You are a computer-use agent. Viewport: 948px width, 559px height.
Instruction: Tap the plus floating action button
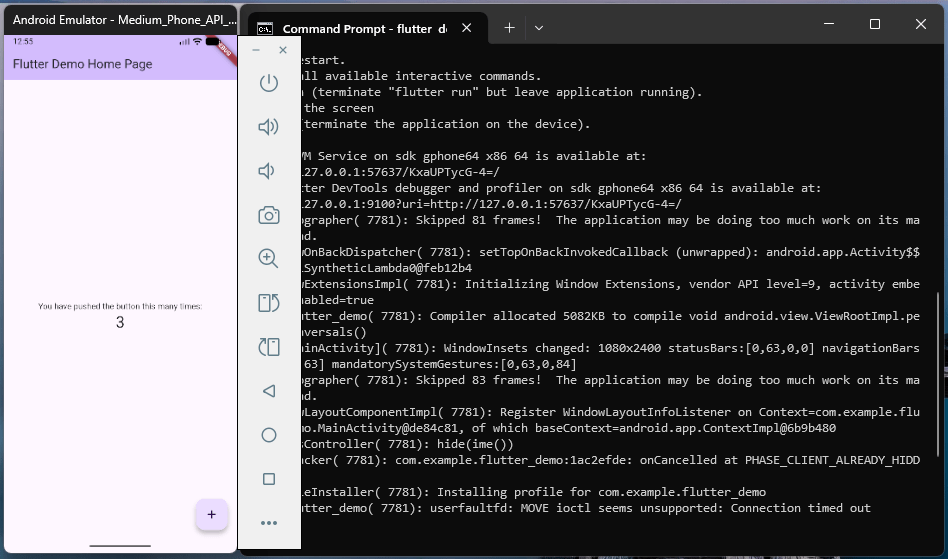(x=212, y=515)
